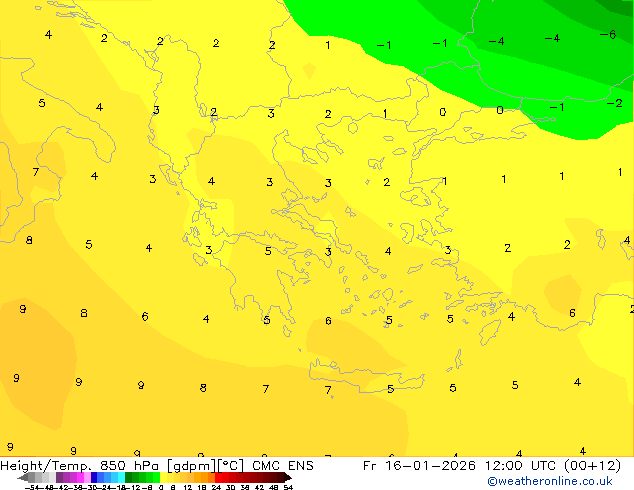
Task: Click the '-6' temperature value on the map
Action: point(608,34)
